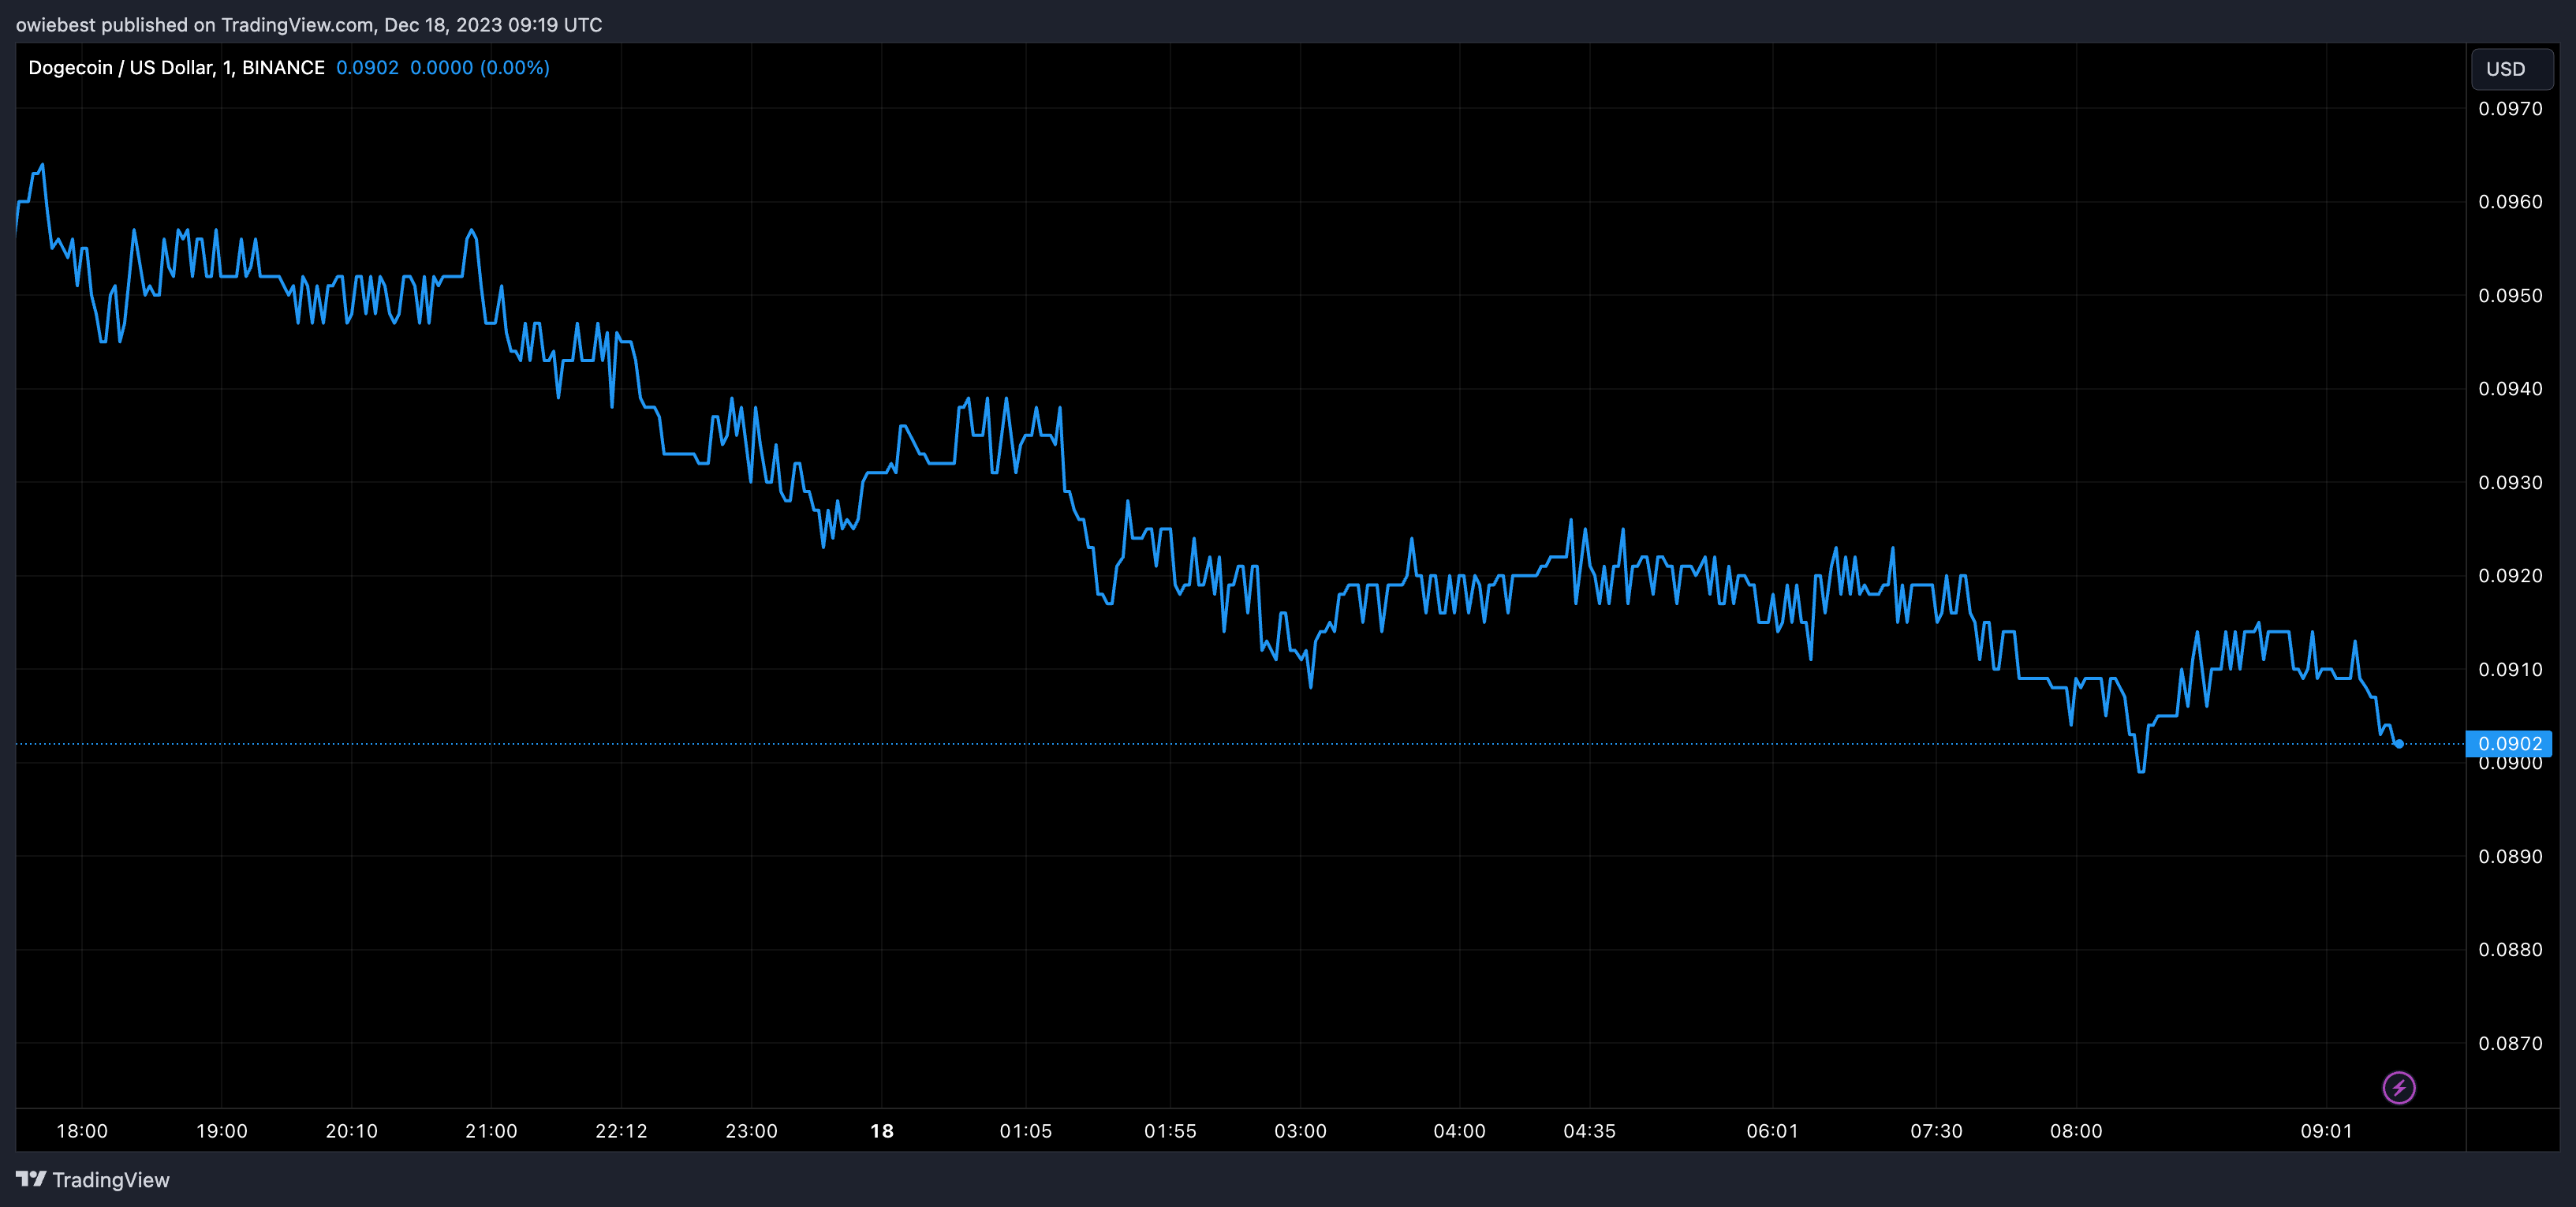Click the TradingView text at bottom left
The width and height of the screenshot is (2576, 1207).
(111, 1180)
